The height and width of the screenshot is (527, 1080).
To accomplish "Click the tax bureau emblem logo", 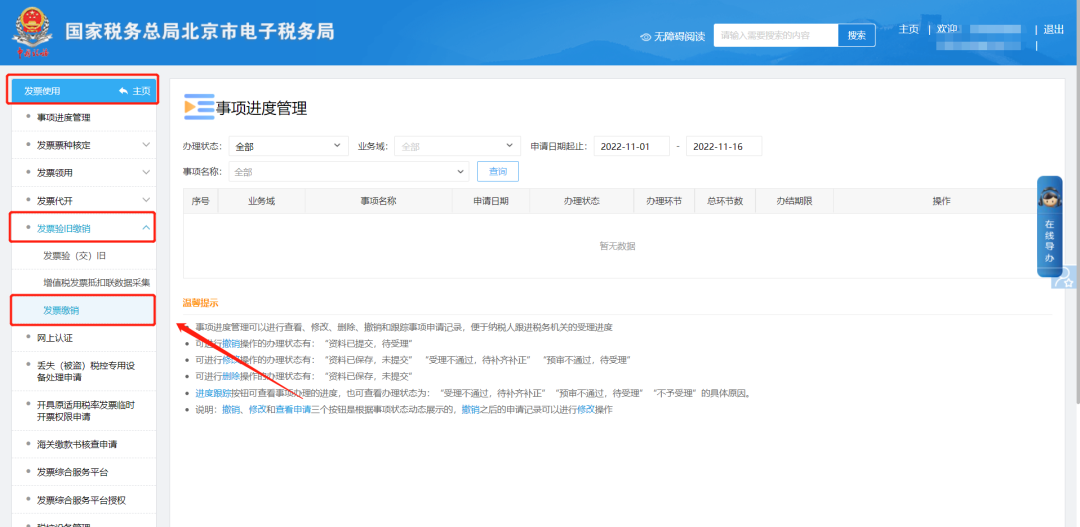I will tap(31, 32).
